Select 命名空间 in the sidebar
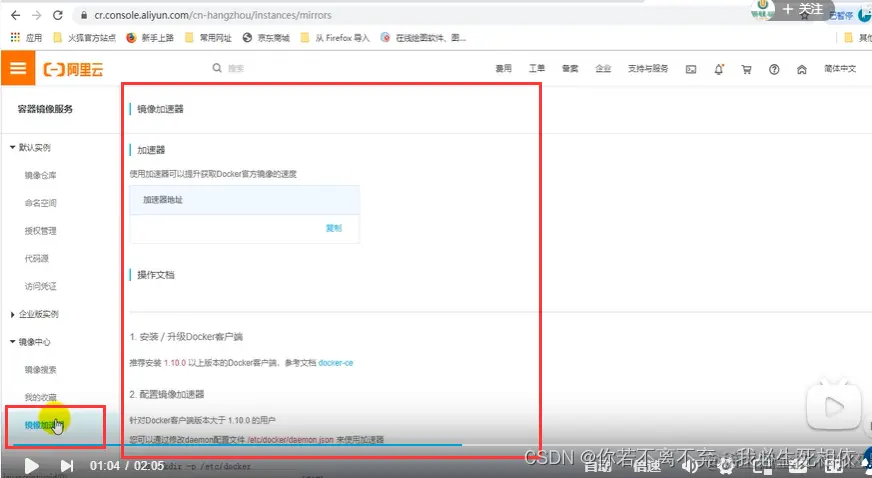Image resolution: width=872 pixels, height=478 pixels. point(40,203)
